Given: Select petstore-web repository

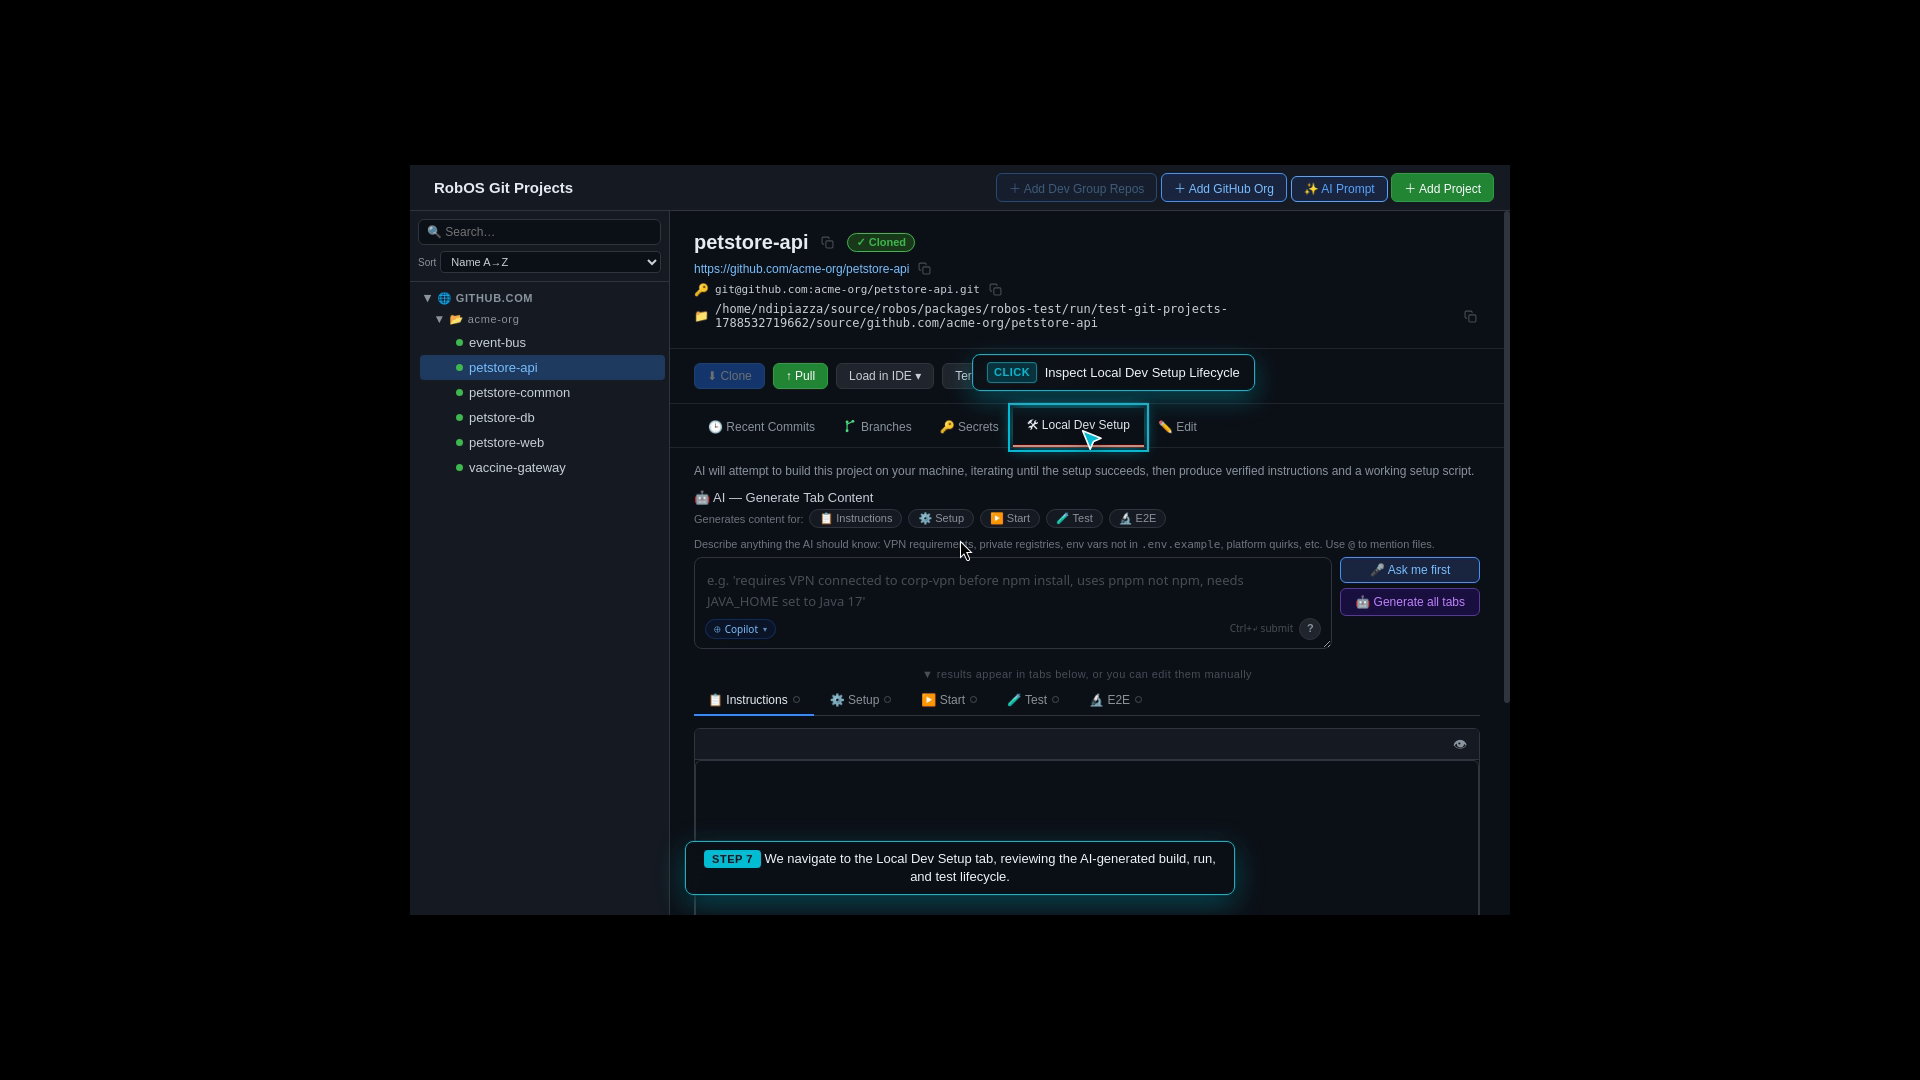Looking at the screenshot, I should point(542,443).
